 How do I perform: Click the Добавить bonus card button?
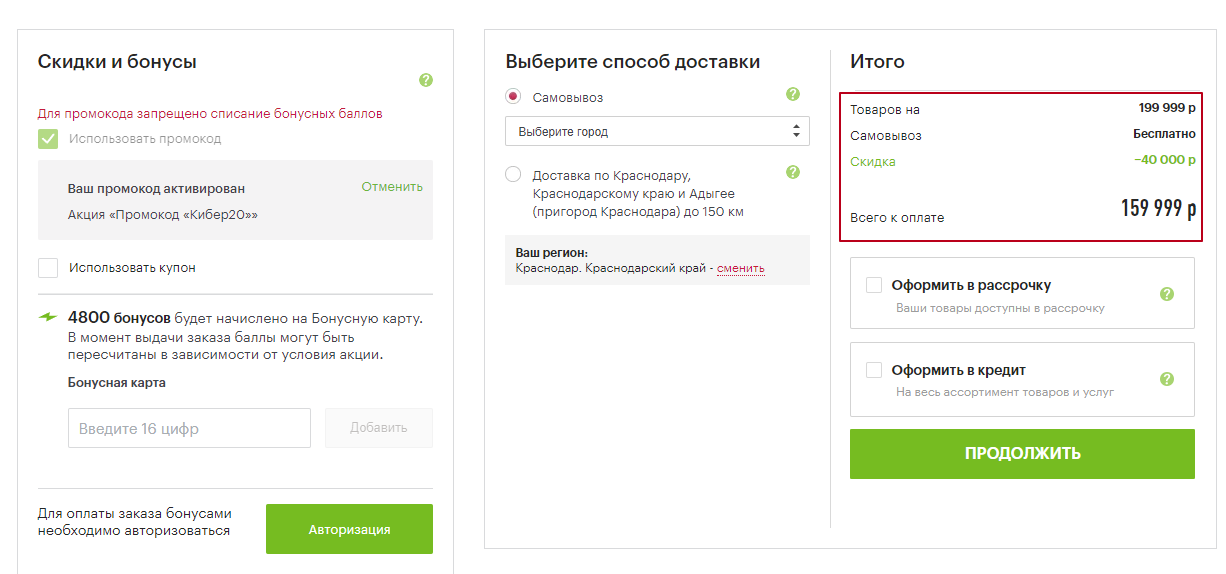click(x=379, y=428)
